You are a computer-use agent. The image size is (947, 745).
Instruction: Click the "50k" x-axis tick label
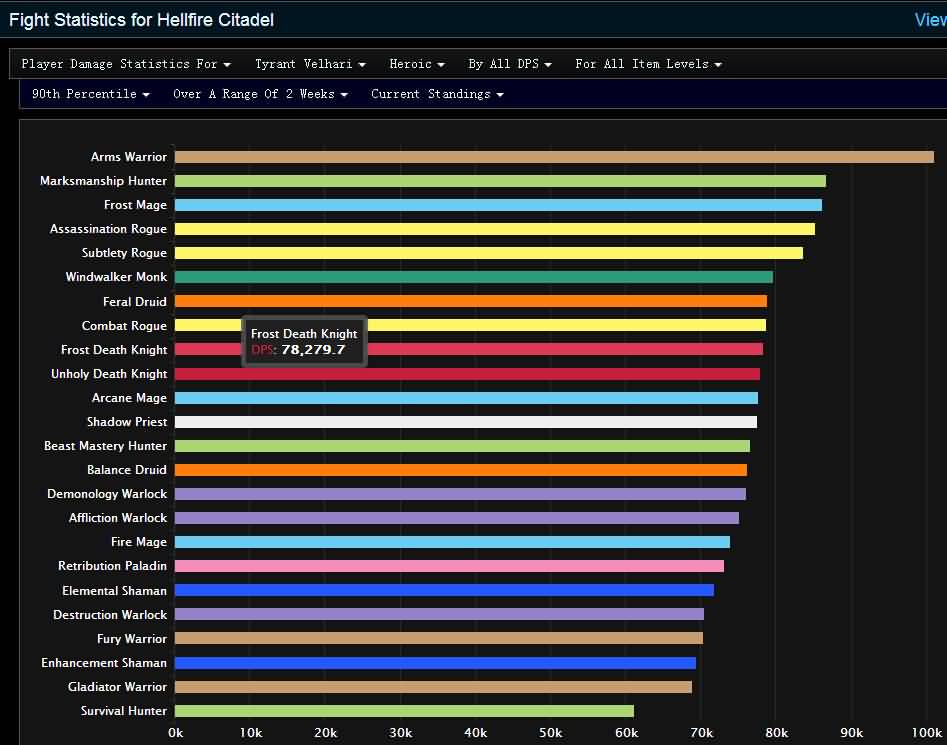coord(550,733)
